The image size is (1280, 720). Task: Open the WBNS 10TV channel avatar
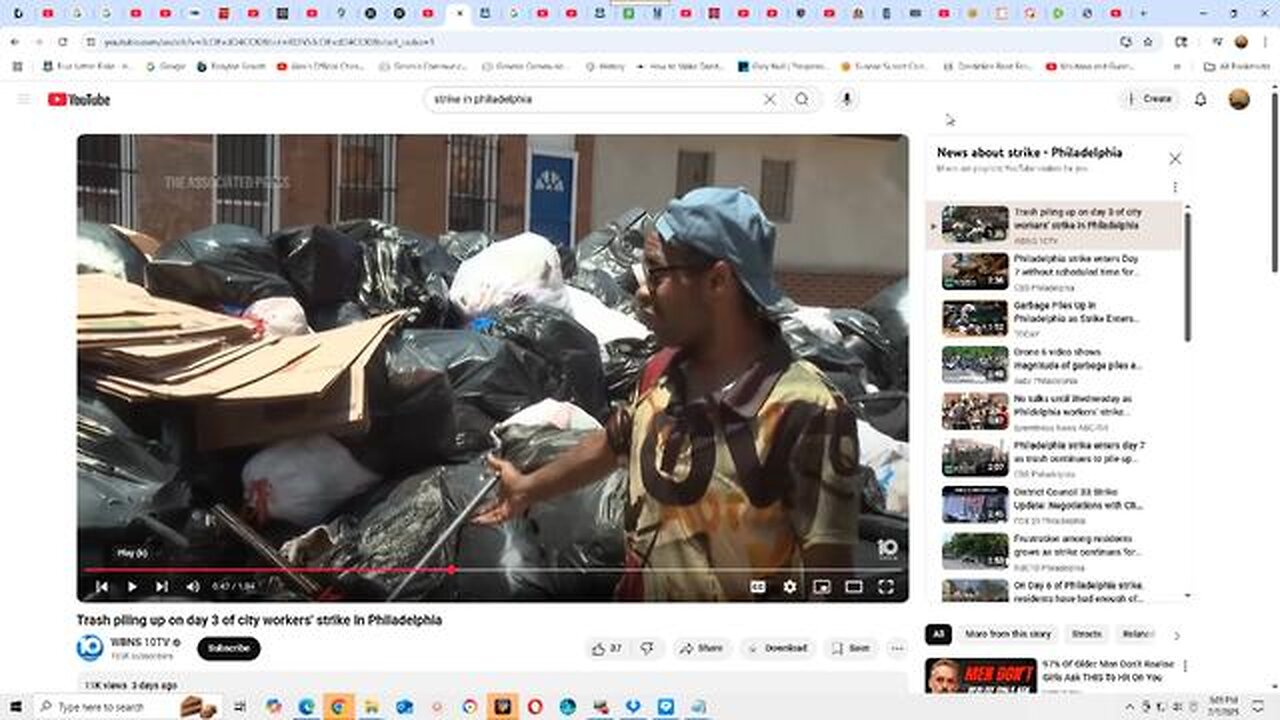(x=90, y=648)
